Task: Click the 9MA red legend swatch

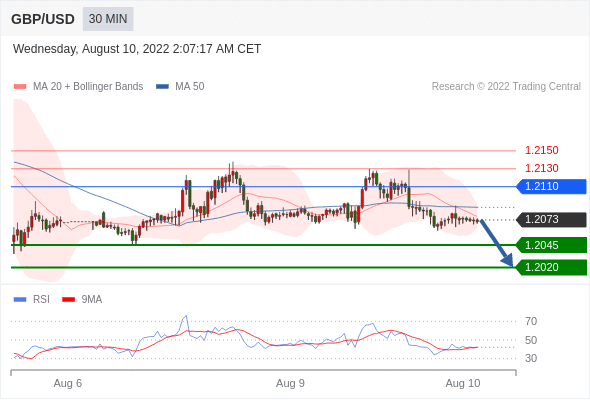Action: pos(68,300)
